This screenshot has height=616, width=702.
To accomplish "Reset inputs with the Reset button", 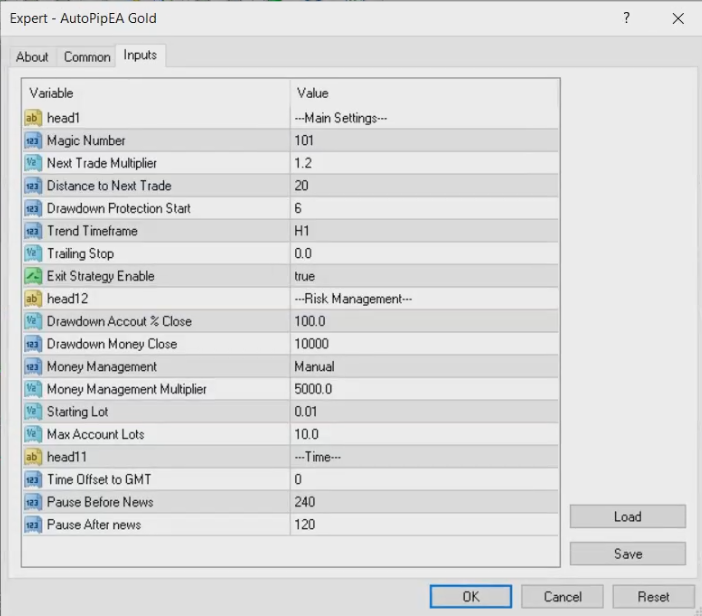I will (653, 597).
